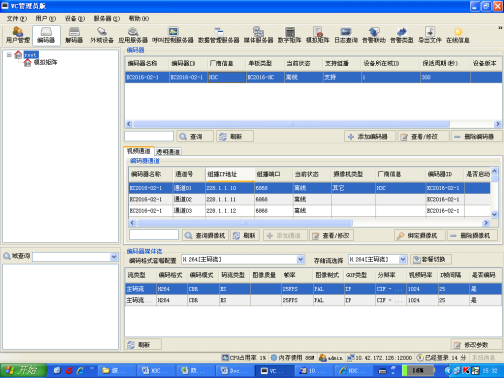Click the 分辨率 column header
This screenshot has width=504, height=378.
pyautogui.click(x=391, y=275)
